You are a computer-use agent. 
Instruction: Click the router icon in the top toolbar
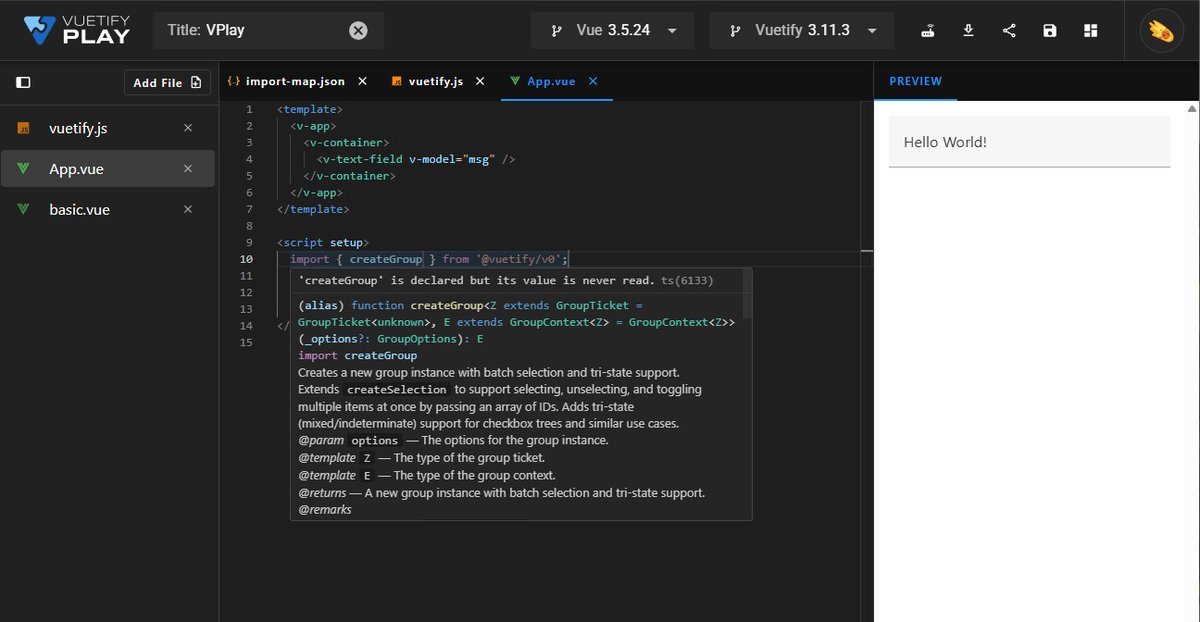point(928,30)
